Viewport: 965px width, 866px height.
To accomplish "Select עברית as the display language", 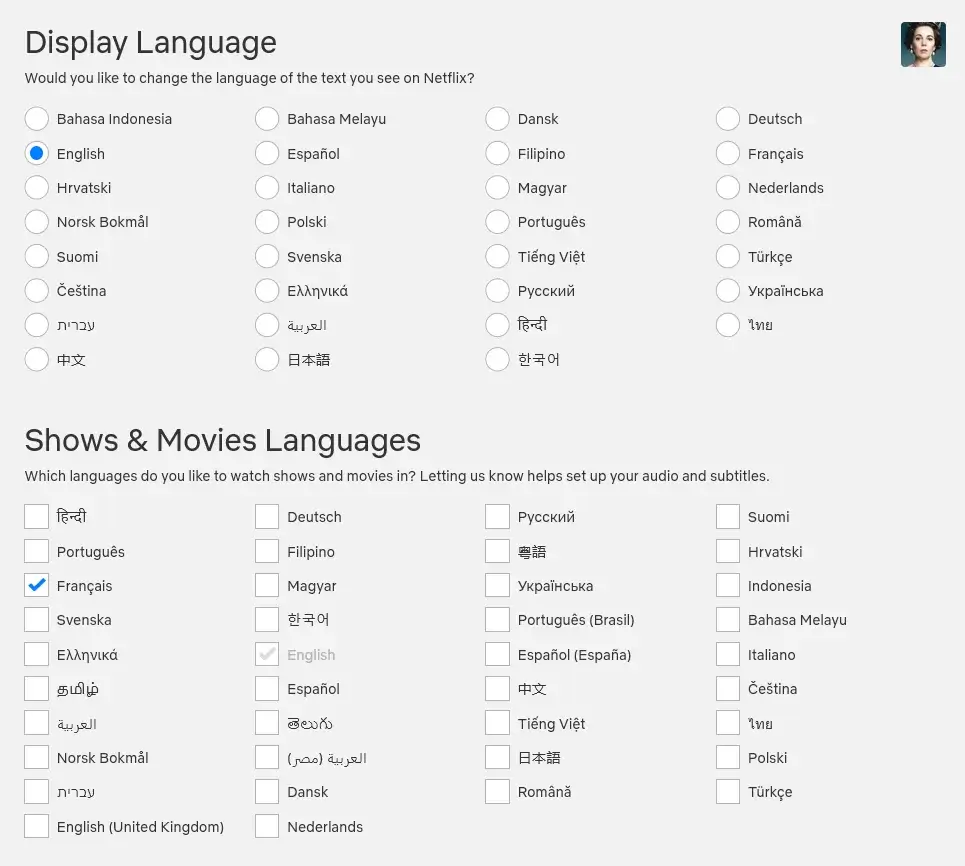I will (x=36, y=325).
